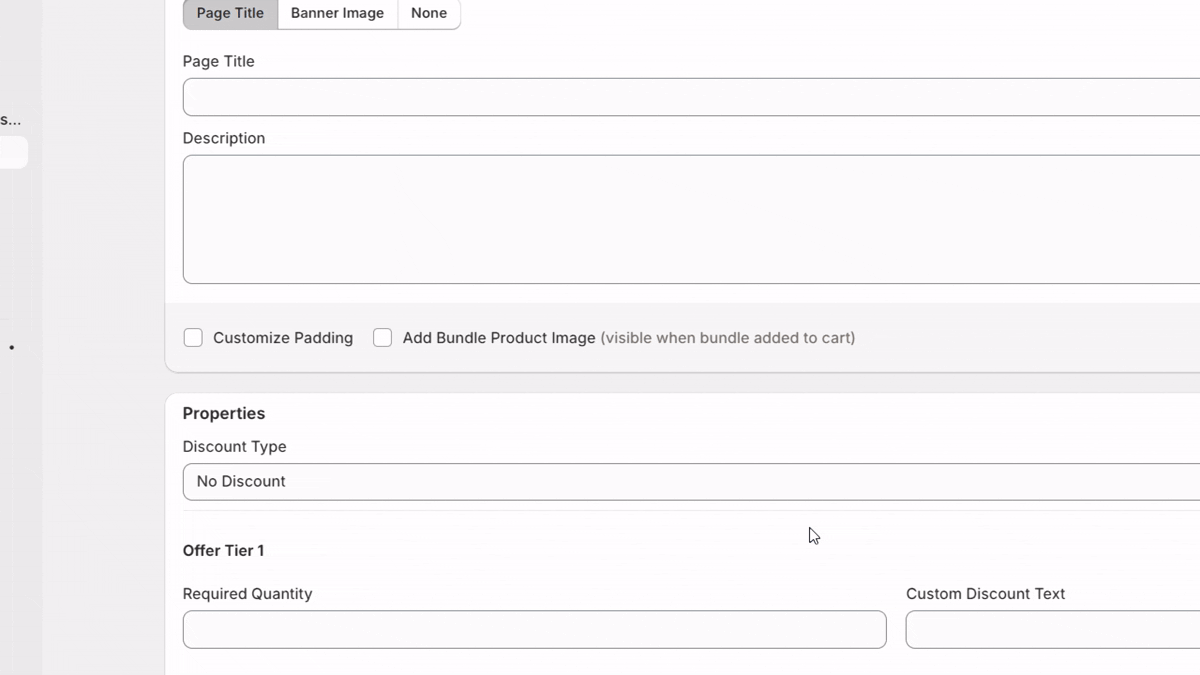This screenshot has height=675, width=1200.
Task: Click the "Customize Padding" label text
Action: pos(283,338)
